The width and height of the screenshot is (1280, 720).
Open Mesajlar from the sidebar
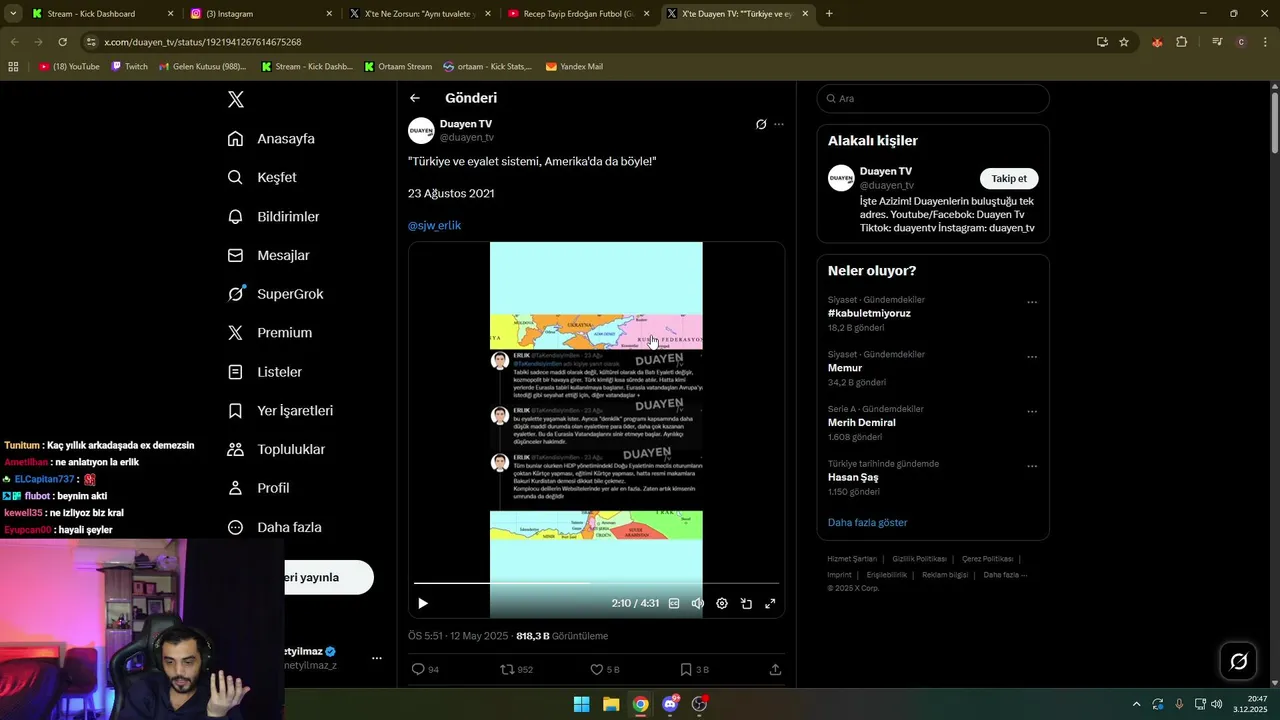point(268,255)
